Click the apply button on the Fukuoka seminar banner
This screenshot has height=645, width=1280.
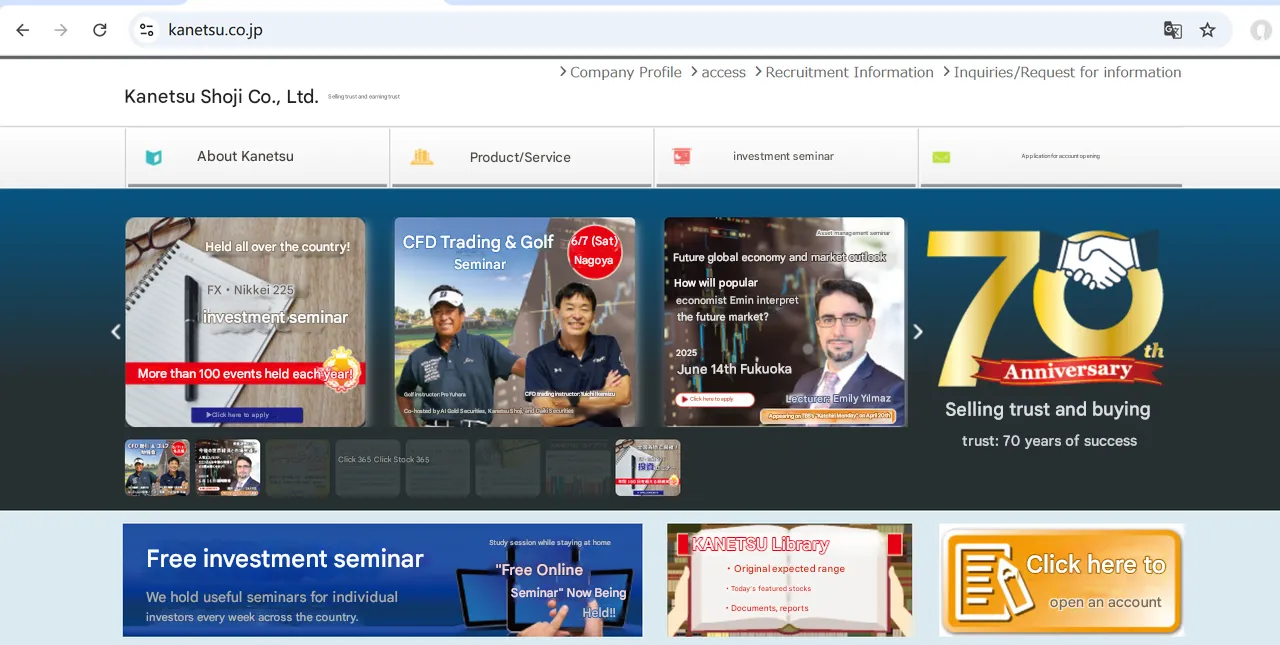(x=715, y=399)
